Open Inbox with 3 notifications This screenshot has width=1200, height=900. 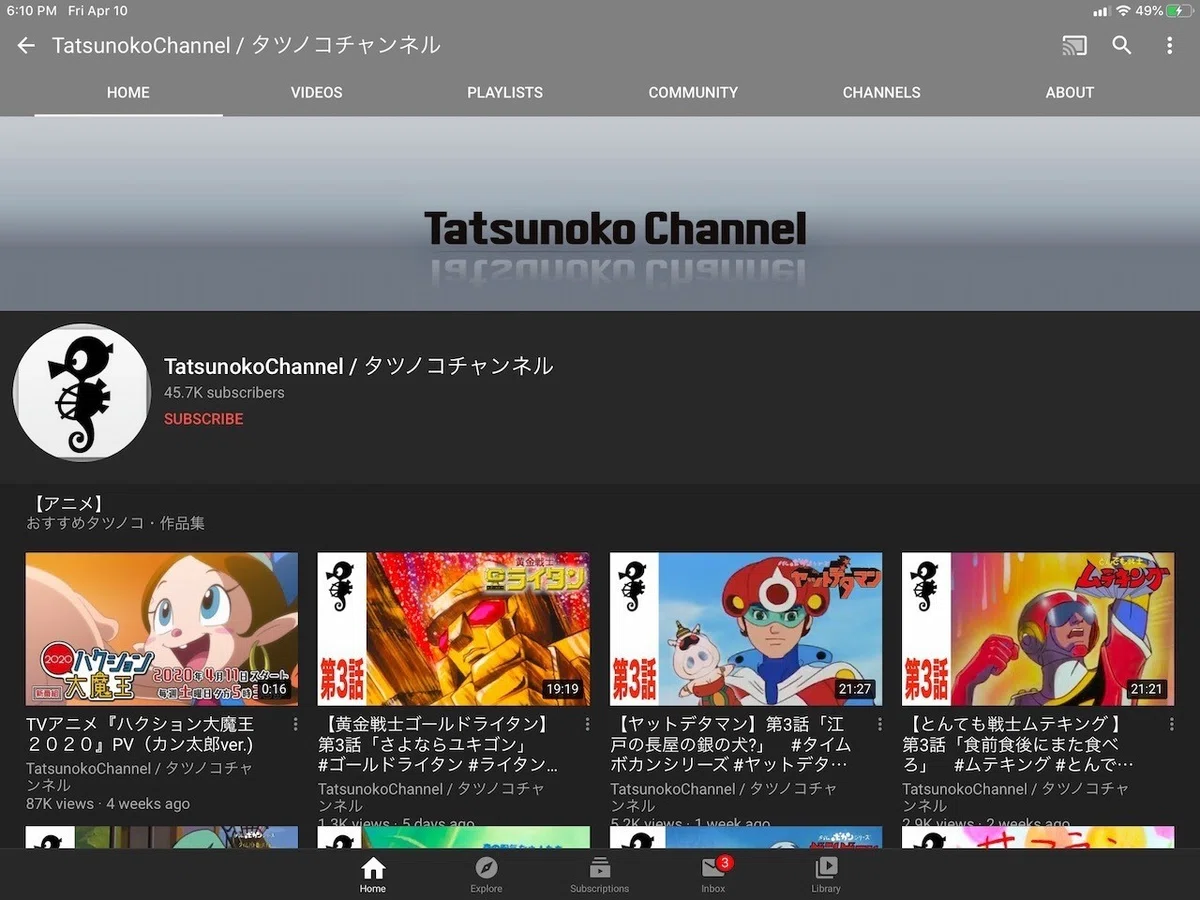[x=713, y=875]
